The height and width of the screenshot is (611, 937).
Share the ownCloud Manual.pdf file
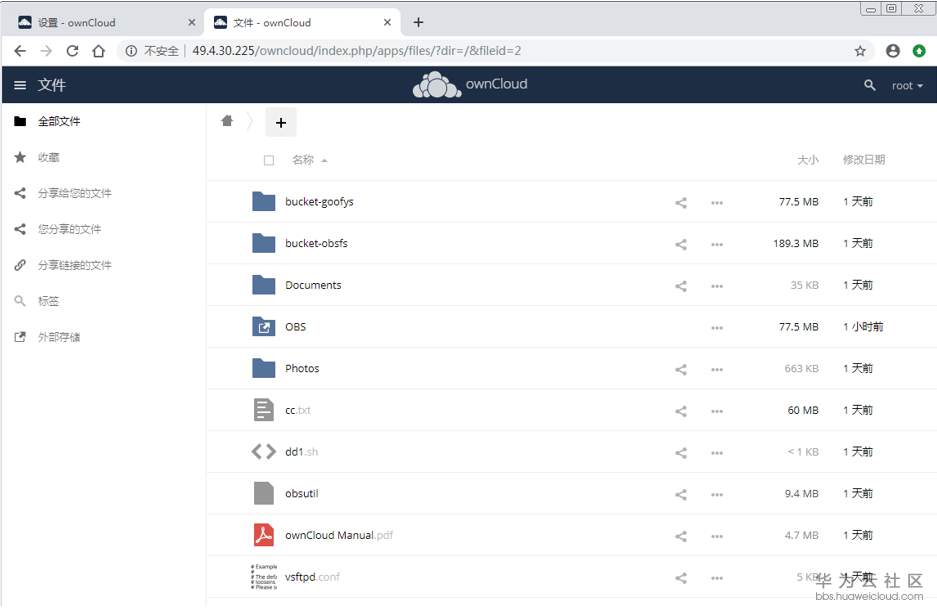(681, 536)
